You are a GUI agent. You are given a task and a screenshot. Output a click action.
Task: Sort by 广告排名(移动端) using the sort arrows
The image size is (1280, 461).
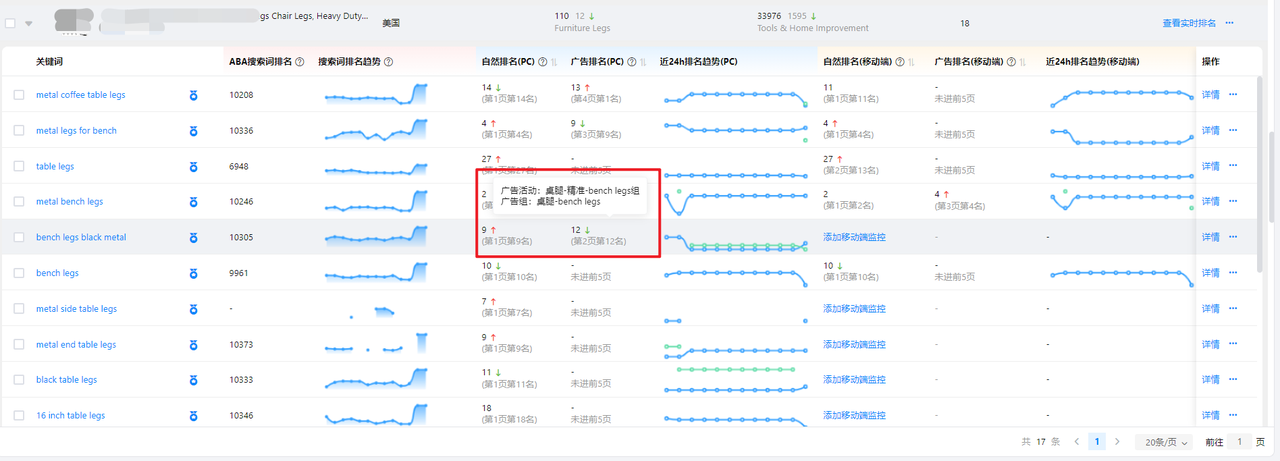pyautogui.click(x=1021, y=62)
